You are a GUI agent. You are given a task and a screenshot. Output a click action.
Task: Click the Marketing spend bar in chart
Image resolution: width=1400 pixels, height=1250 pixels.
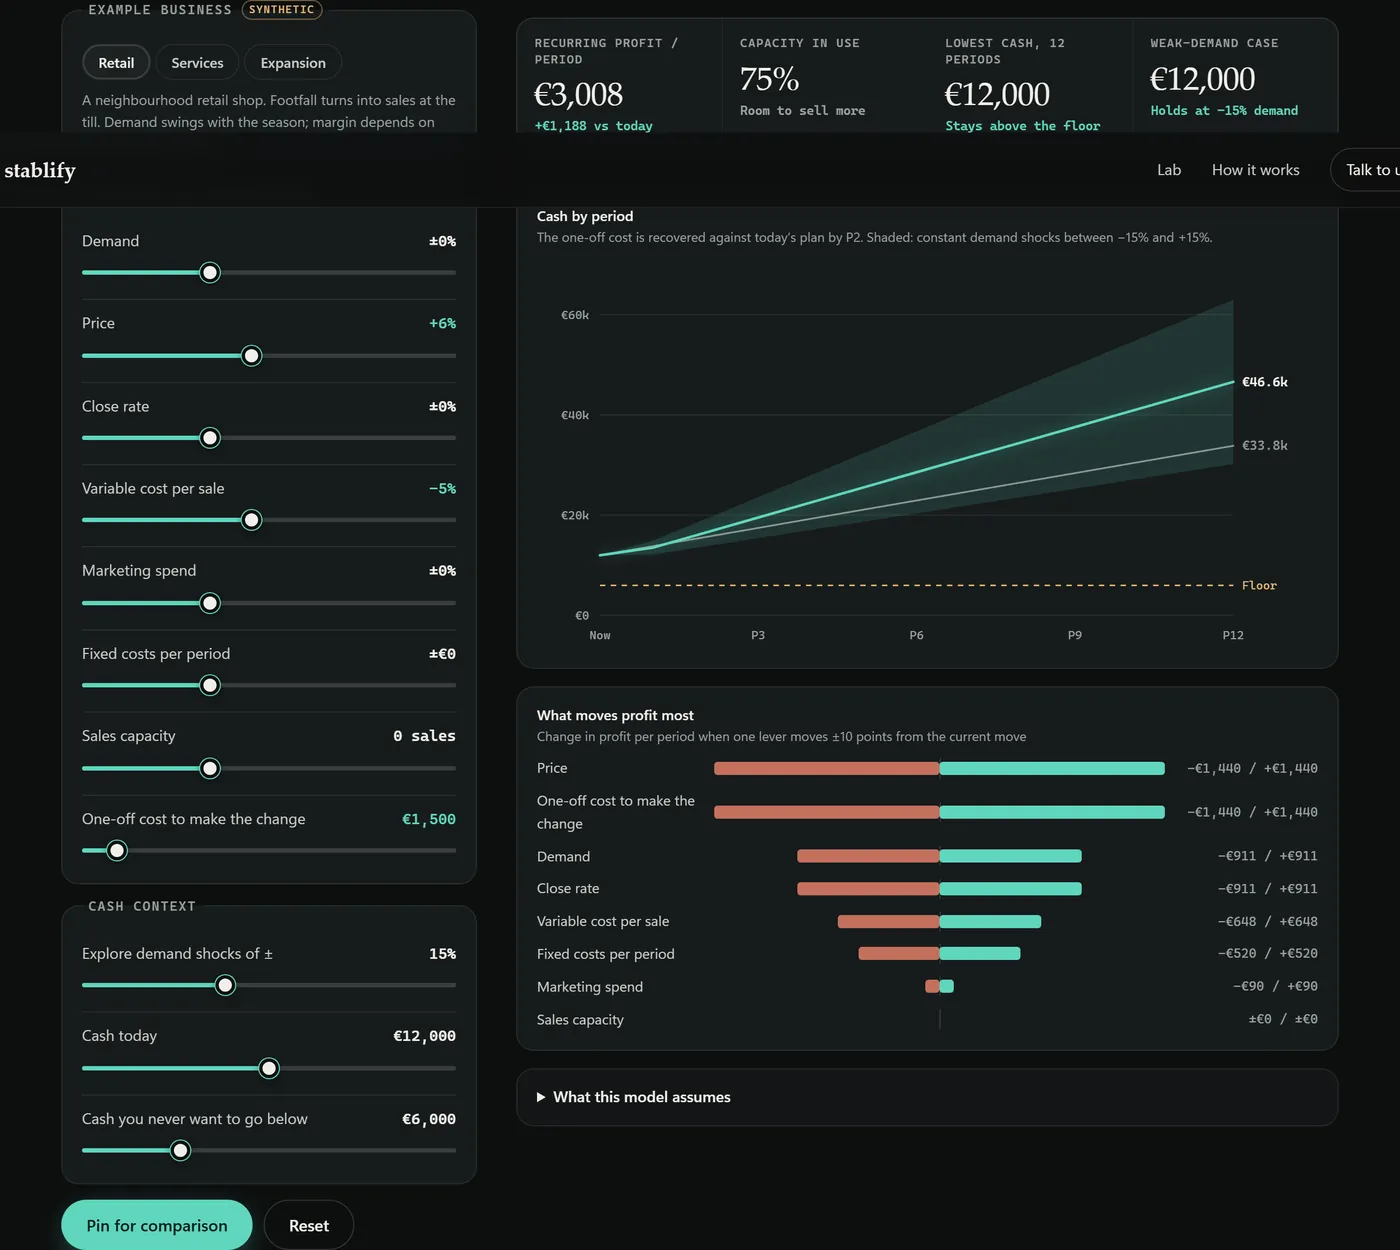pyautogui.click(x=939, y=986)
